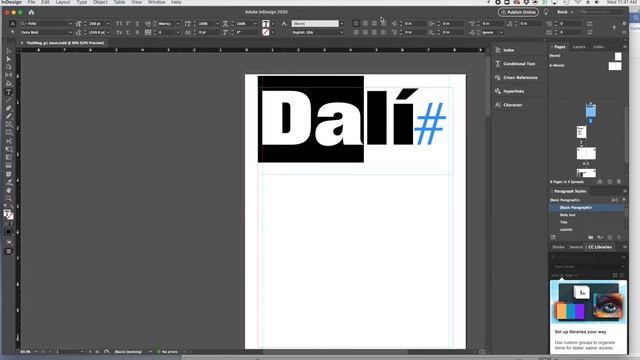Select the Zoom tool in toolbox

click(x=9, y=198)
